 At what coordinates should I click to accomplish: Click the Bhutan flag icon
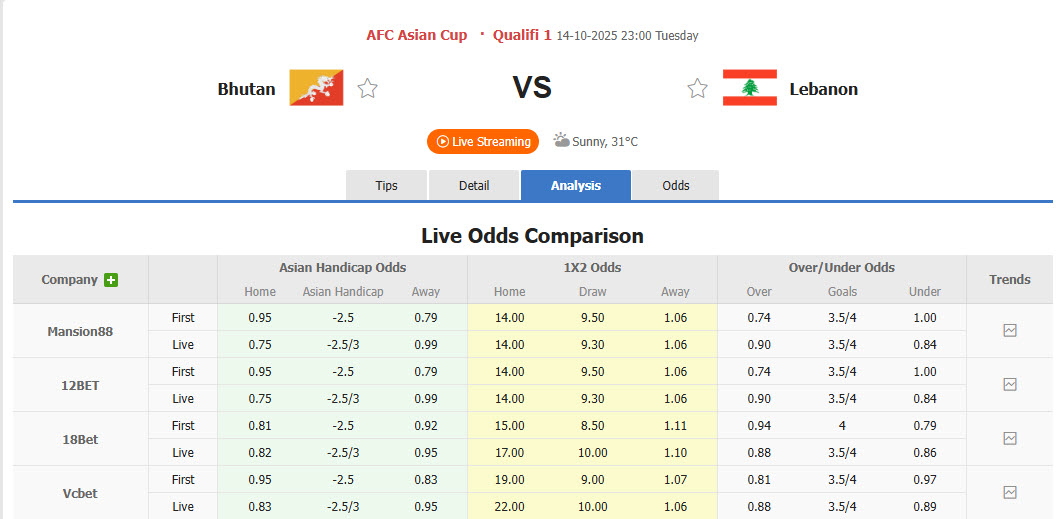click(316, 88)
